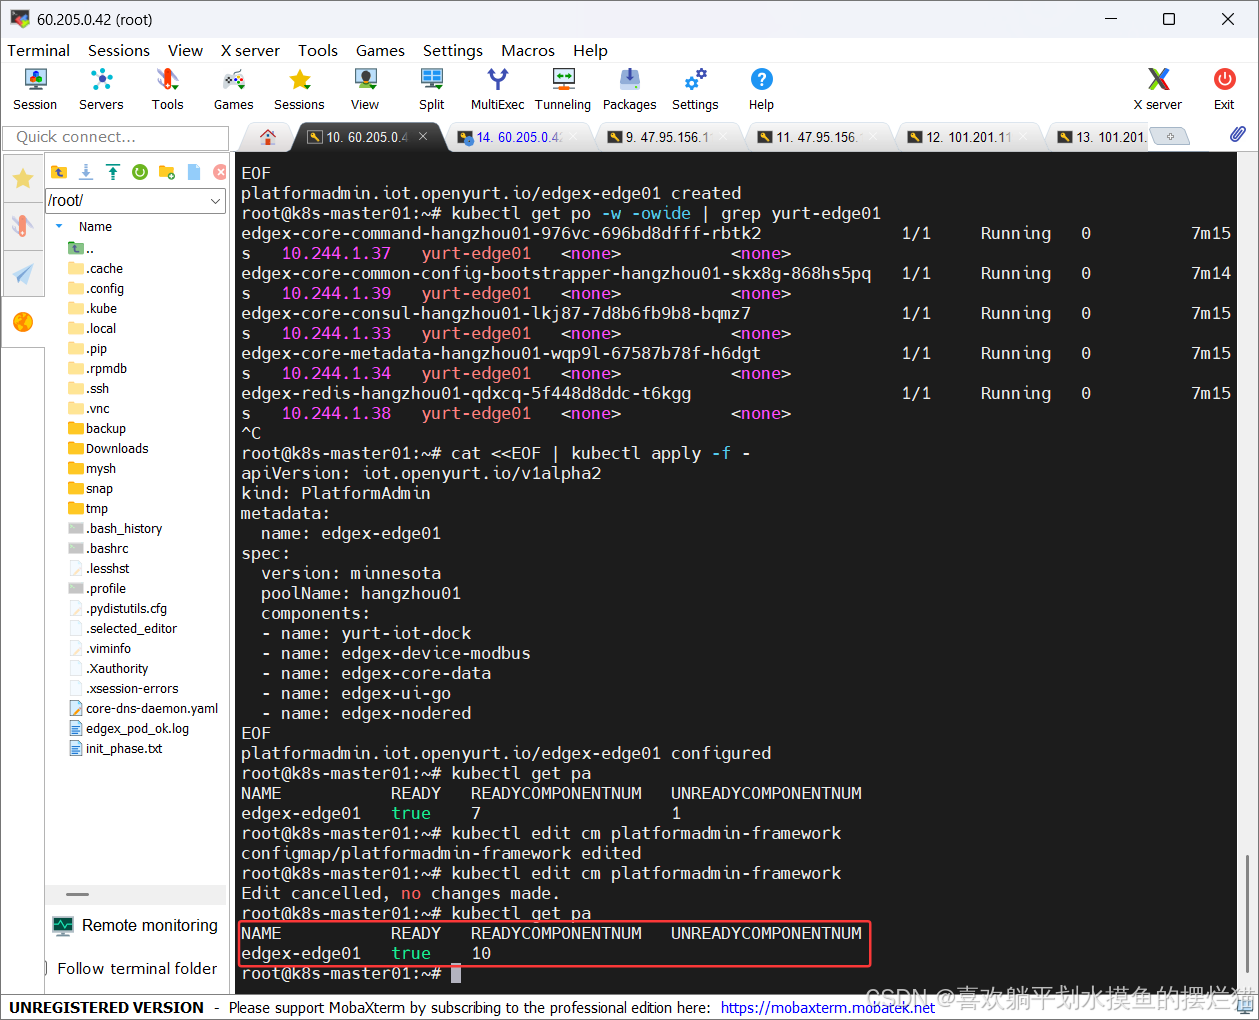Upload files to current SFTP folder
1259x1020 pixels.
click(x=113, y=172)
